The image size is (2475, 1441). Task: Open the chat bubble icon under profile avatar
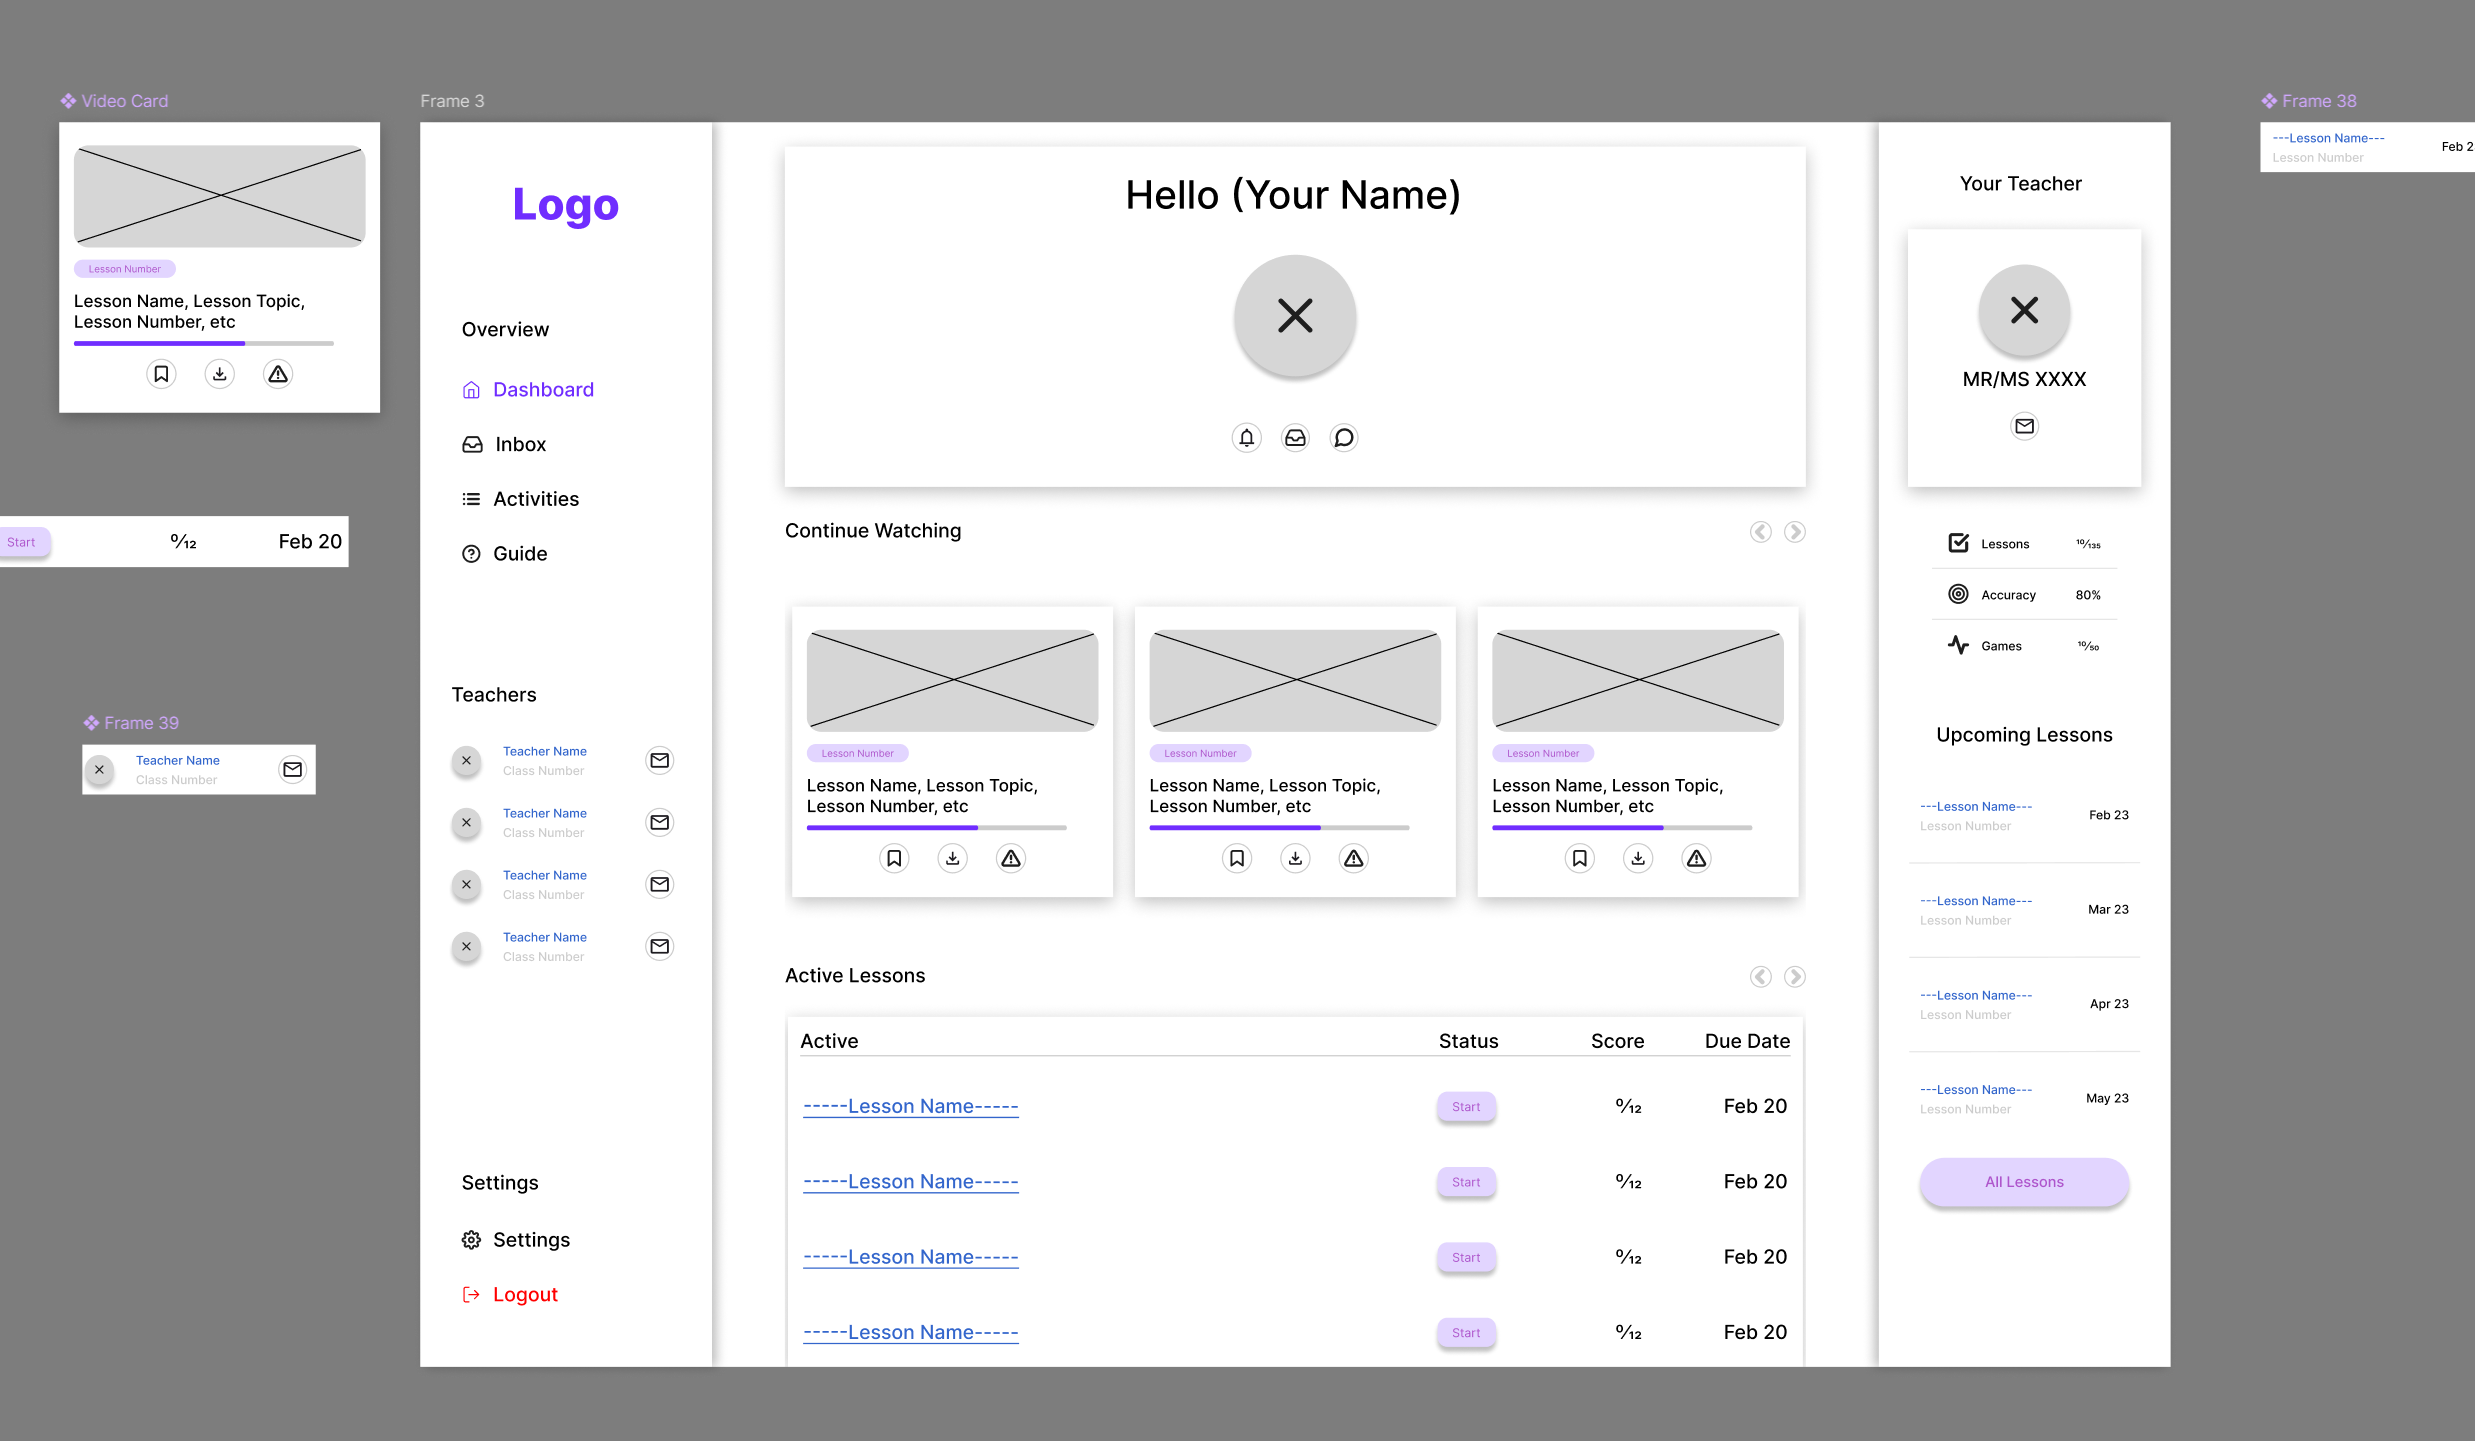(1344, 438)
